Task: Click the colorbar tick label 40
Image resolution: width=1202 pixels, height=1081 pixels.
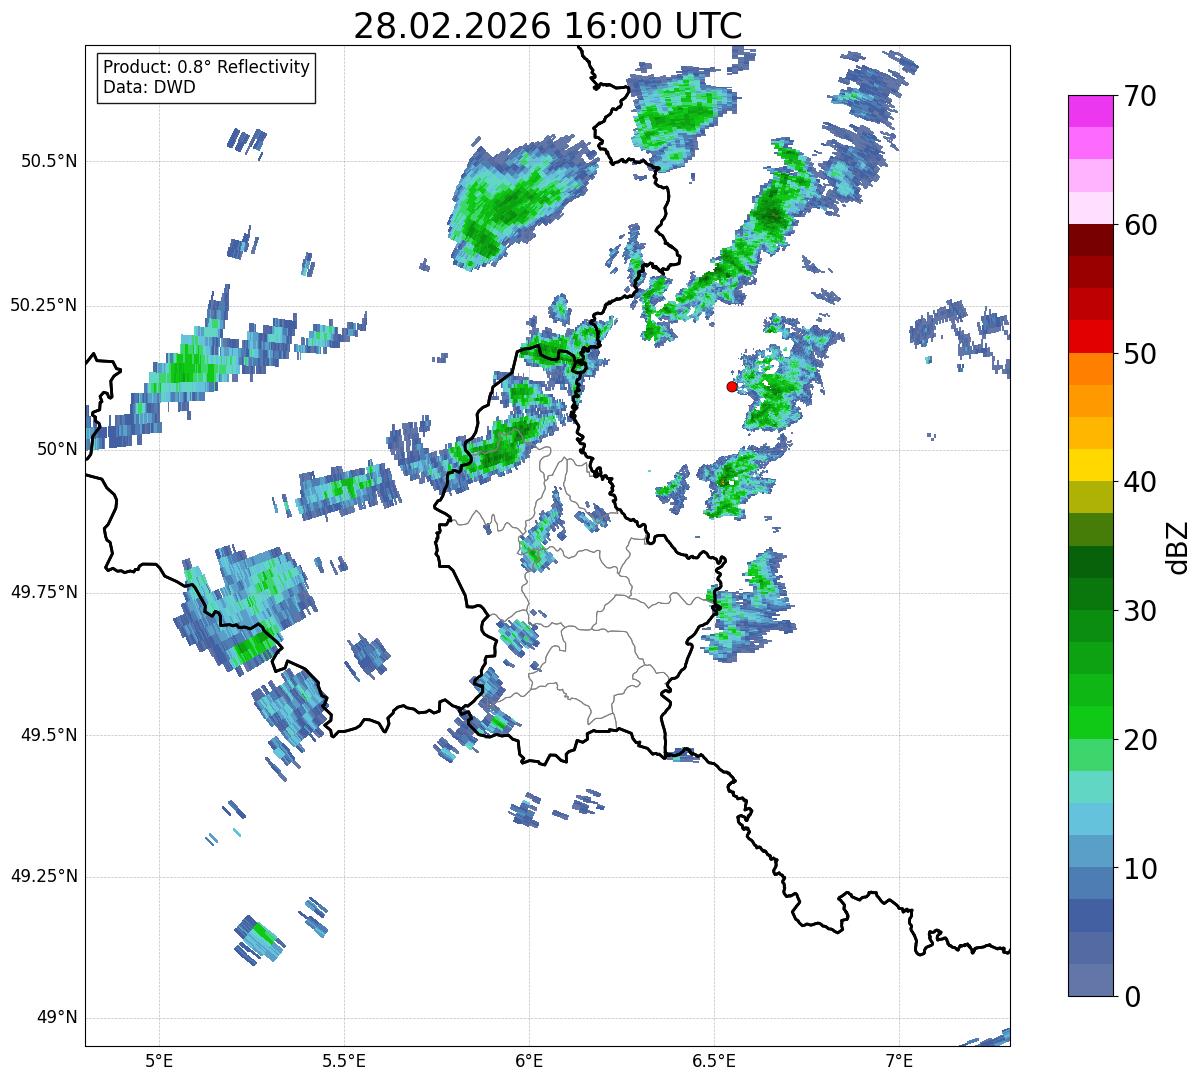Action: pyautogui.click(x=1140, y=482)
